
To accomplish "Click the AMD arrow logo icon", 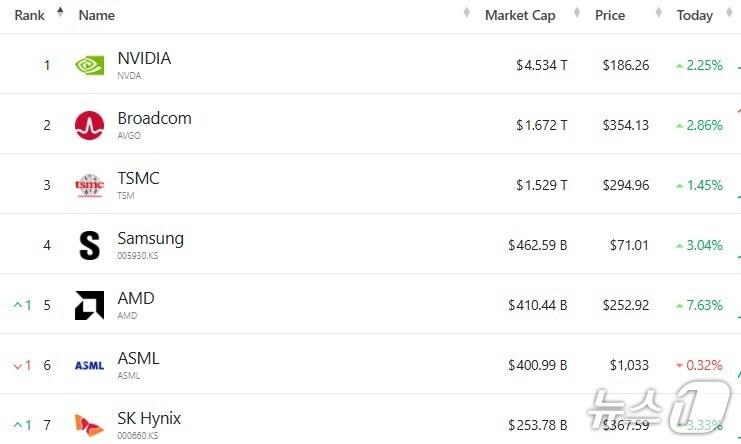I will coord(89,305).
